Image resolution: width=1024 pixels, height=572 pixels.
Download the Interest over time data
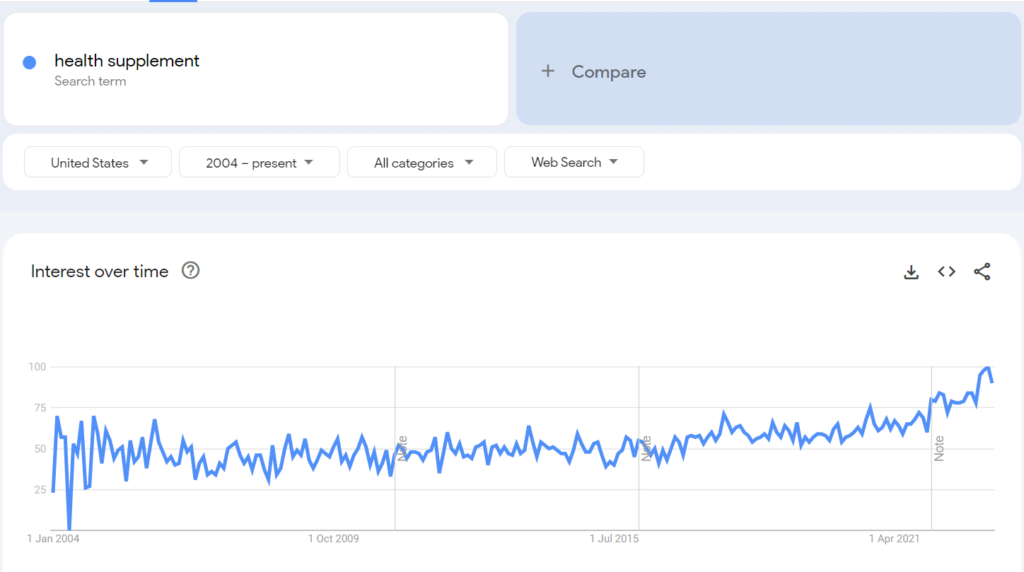coord(911,272)
